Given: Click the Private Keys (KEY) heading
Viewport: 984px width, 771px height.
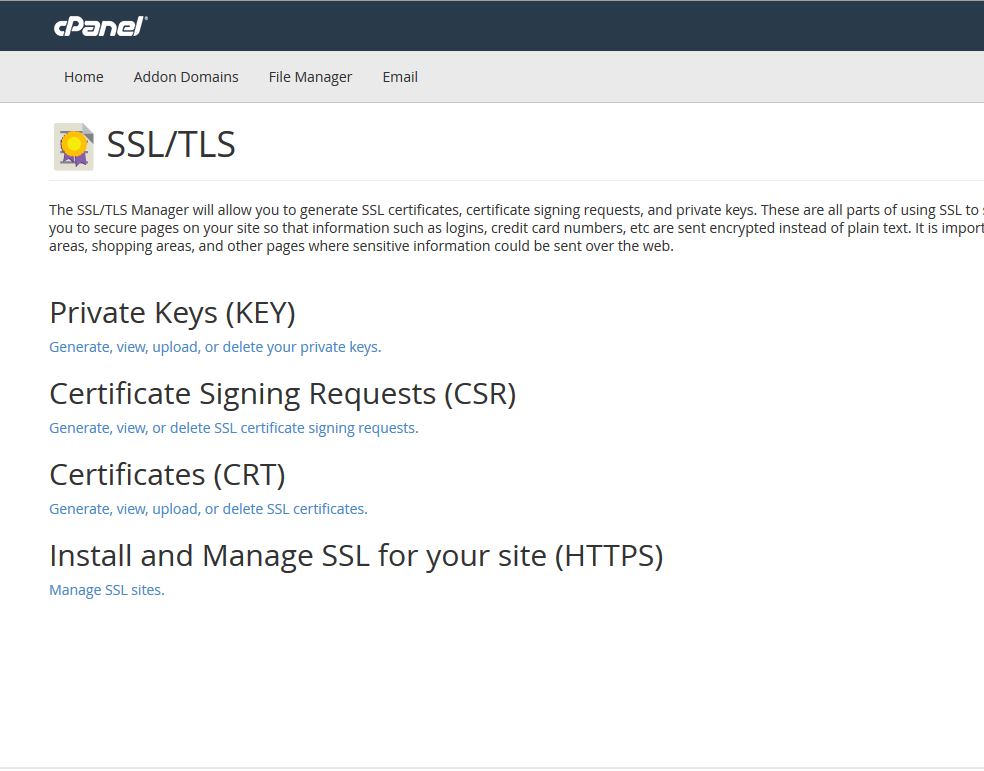Looking at the screenshot, I should 171,312.
